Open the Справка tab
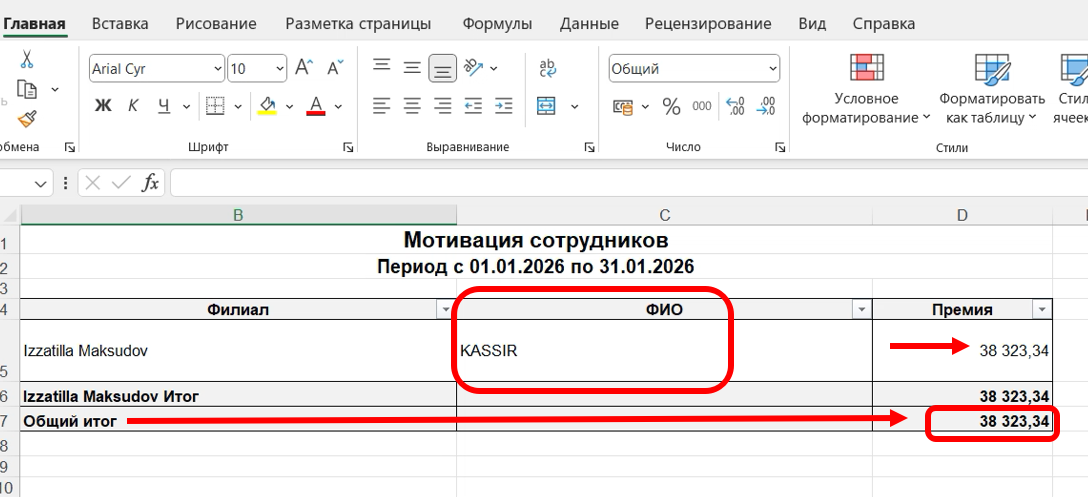1088x497 pixels. (x=883, y=24)
